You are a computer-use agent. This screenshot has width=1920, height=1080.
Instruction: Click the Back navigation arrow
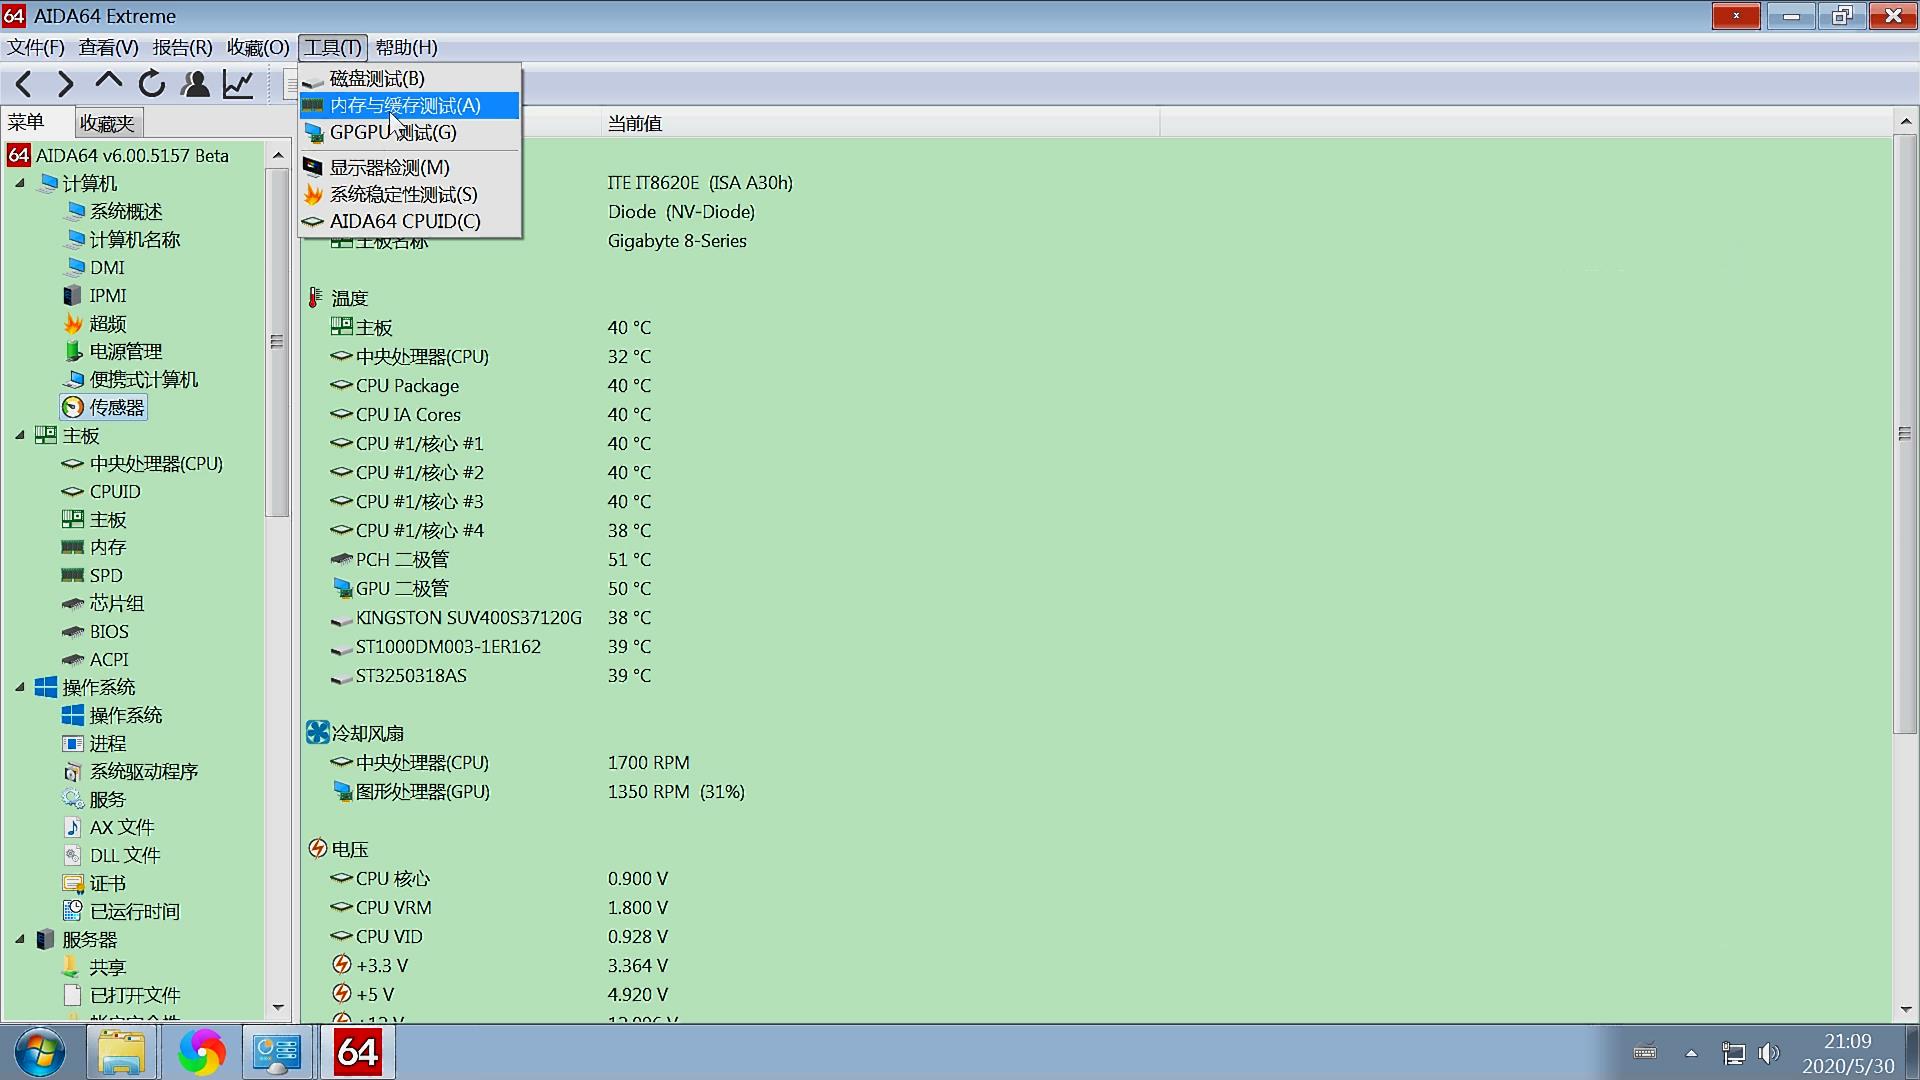(x=25, y=85)
